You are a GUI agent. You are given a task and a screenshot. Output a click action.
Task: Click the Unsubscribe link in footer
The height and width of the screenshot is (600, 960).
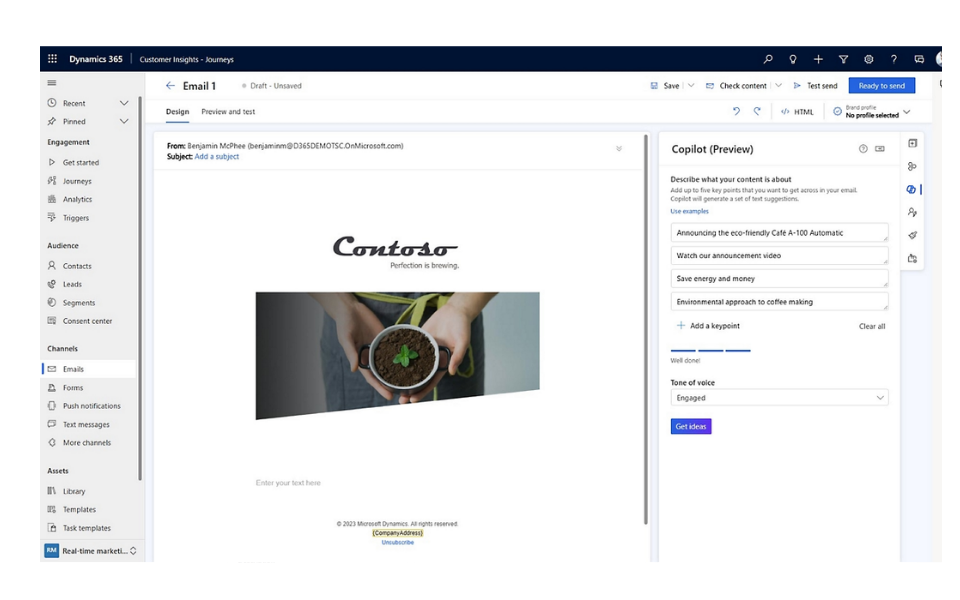pyautogui.click(x=398, y=542)
